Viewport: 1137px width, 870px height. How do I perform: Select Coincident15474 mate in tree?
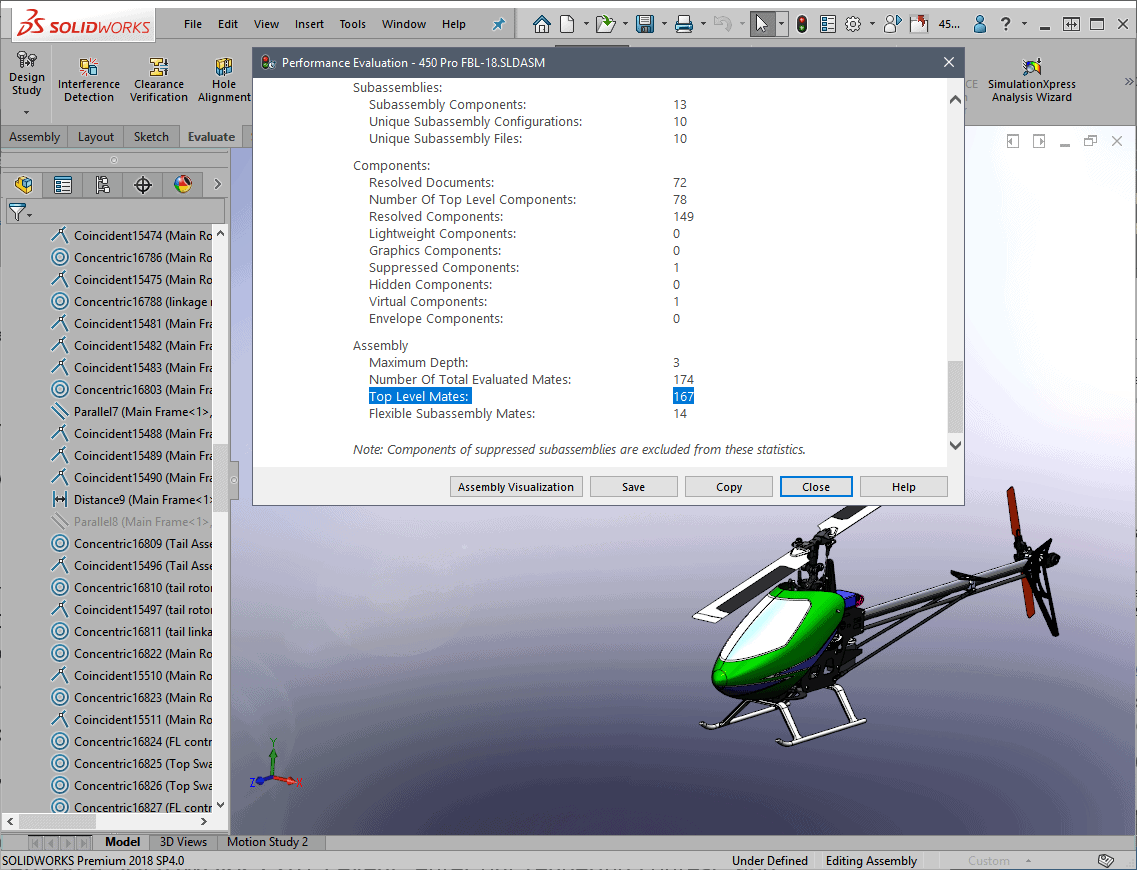click(x=132, y=236)
